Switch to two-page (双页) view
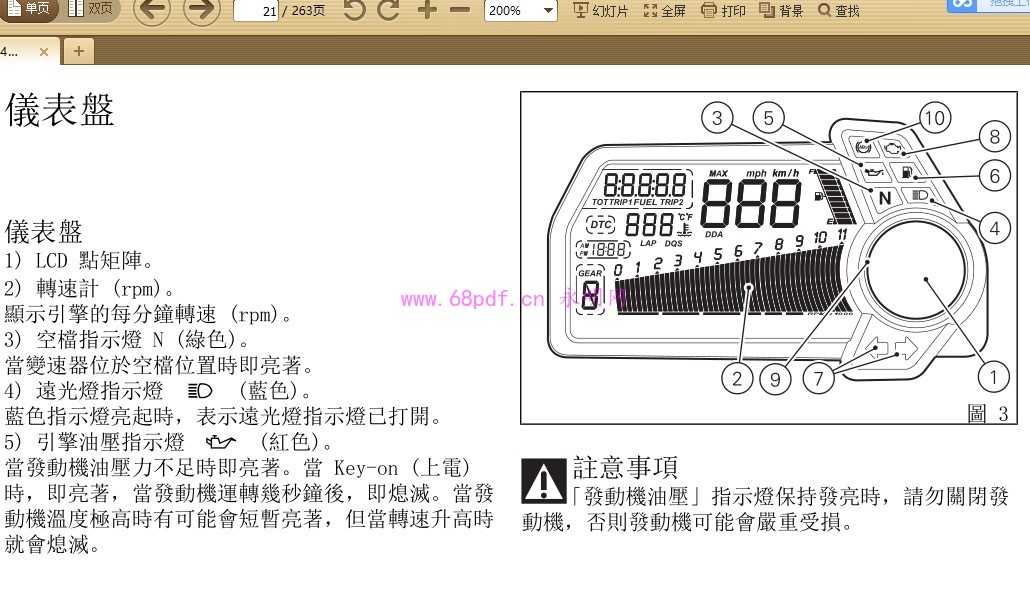Image resolution: width=1030 pixels, height=591 pixels. coord(90,10)
